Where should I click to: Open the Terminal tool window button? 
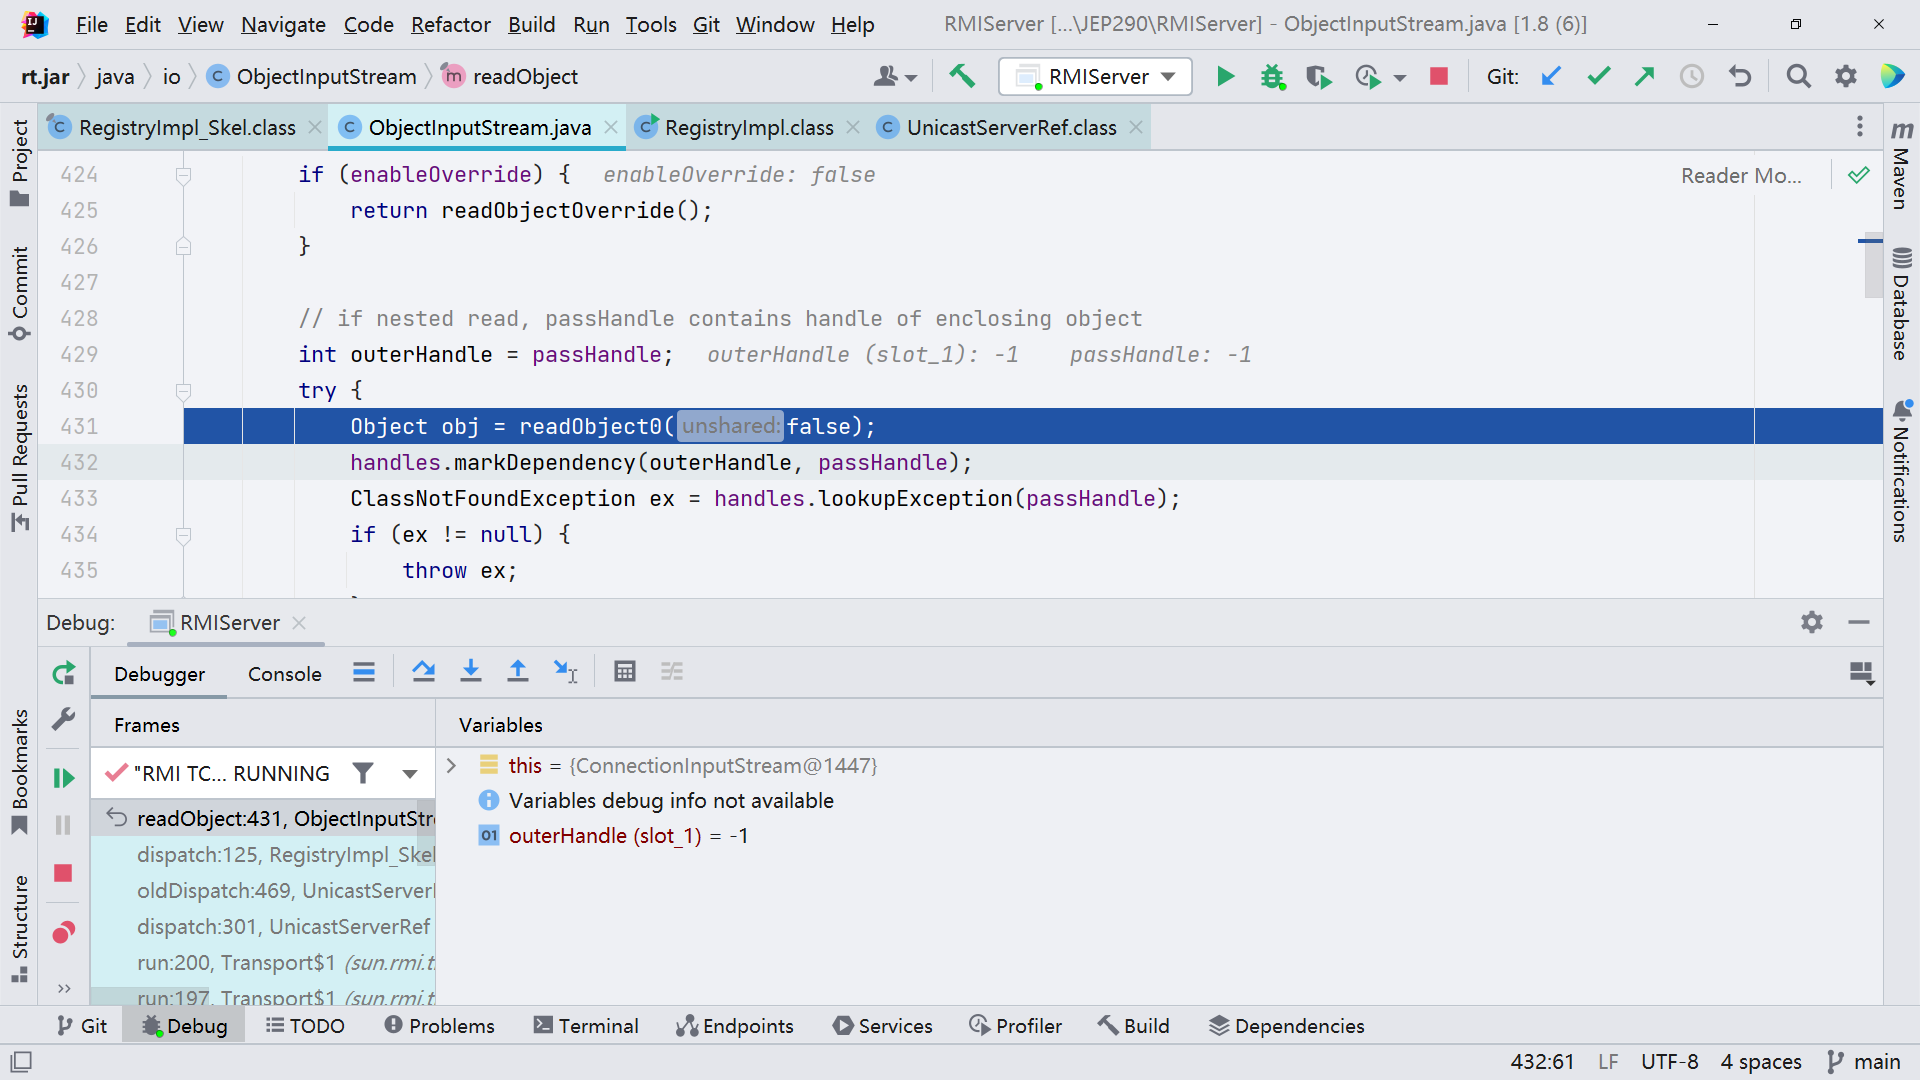[586, 1026]
